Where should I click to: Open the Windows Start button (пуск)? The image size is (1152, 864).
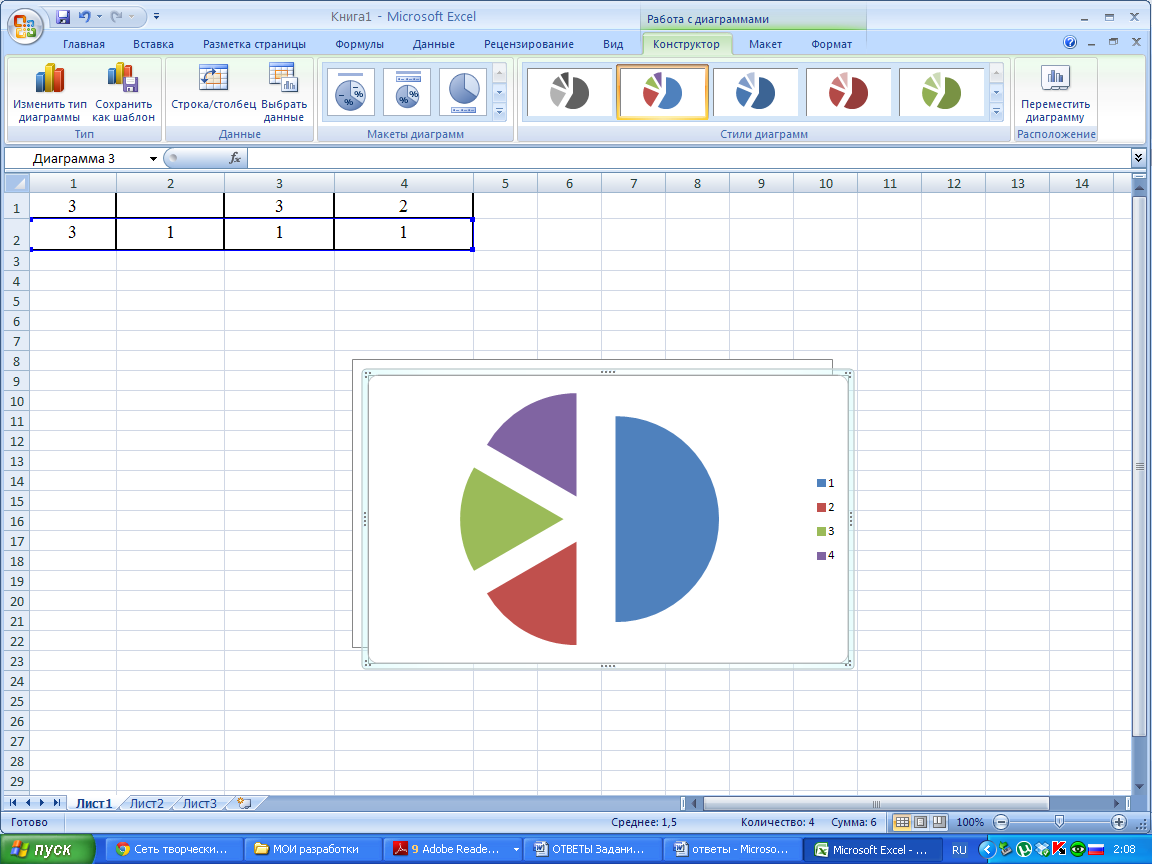tap(48, 849)
